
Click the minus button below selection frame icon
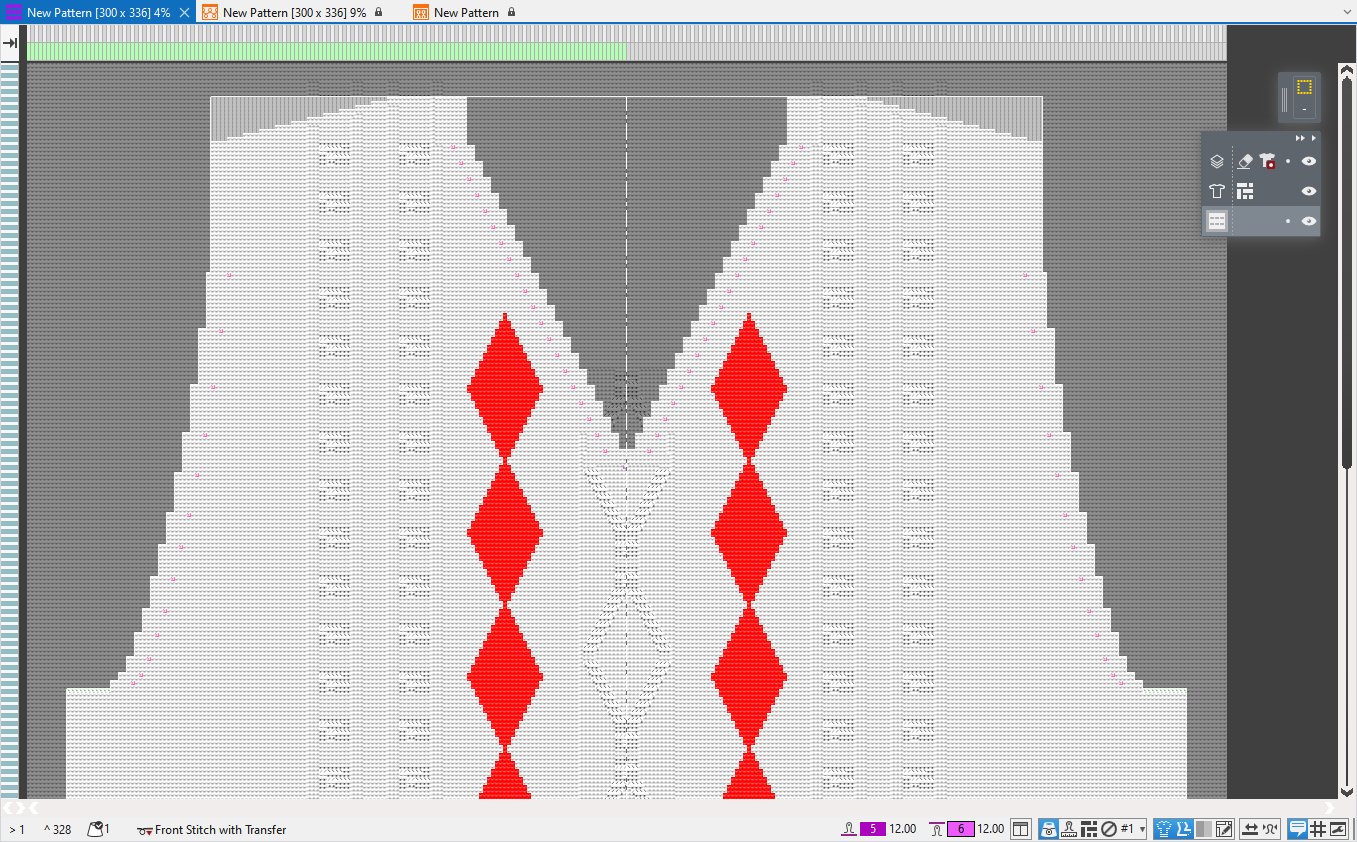pyautogui.click(x=1304, y=108)
